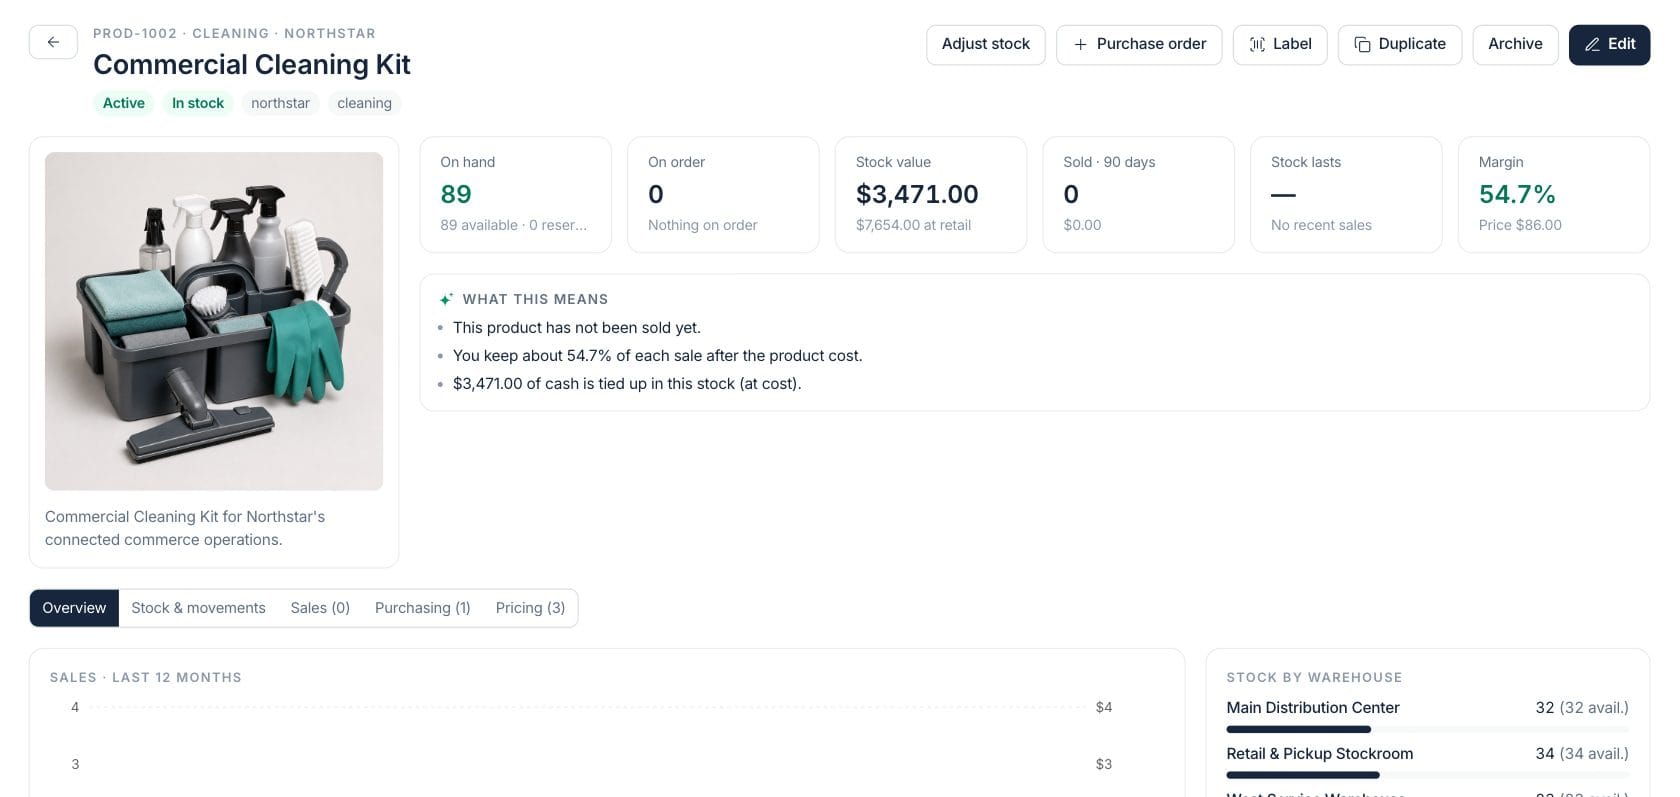Click the 'You keep about 54.7%' line
The image size is (1680, 797).
[x=657, y=356]
